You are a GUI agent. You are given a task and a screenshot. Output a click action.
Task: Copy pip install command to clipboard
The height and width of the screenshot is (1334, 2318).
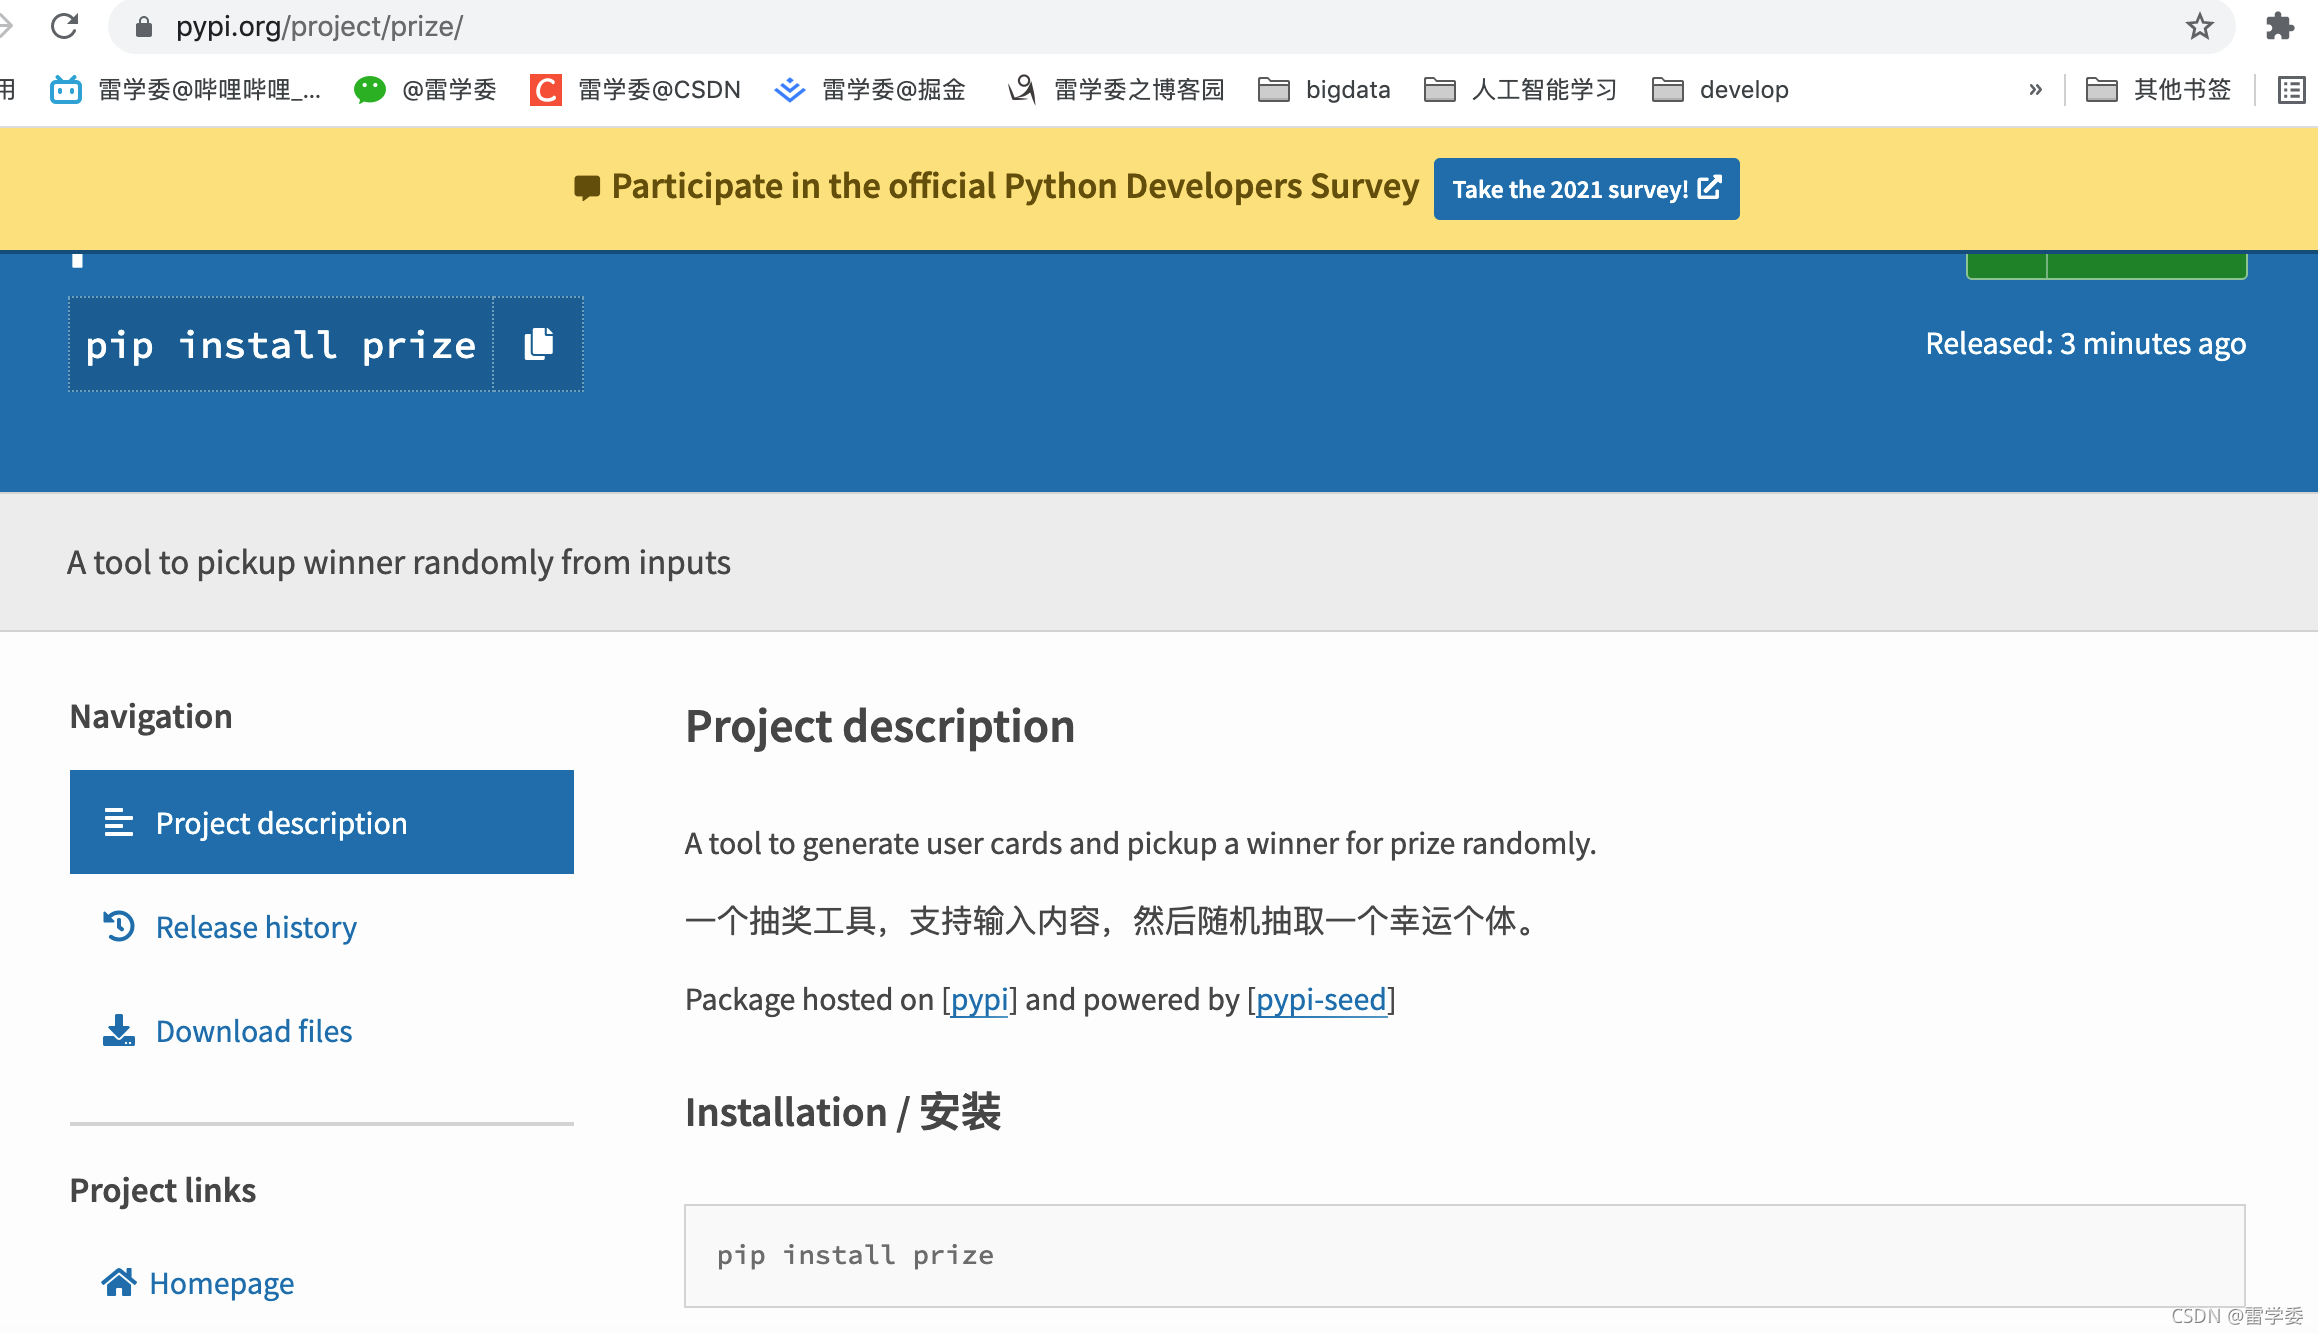[539, 344]
